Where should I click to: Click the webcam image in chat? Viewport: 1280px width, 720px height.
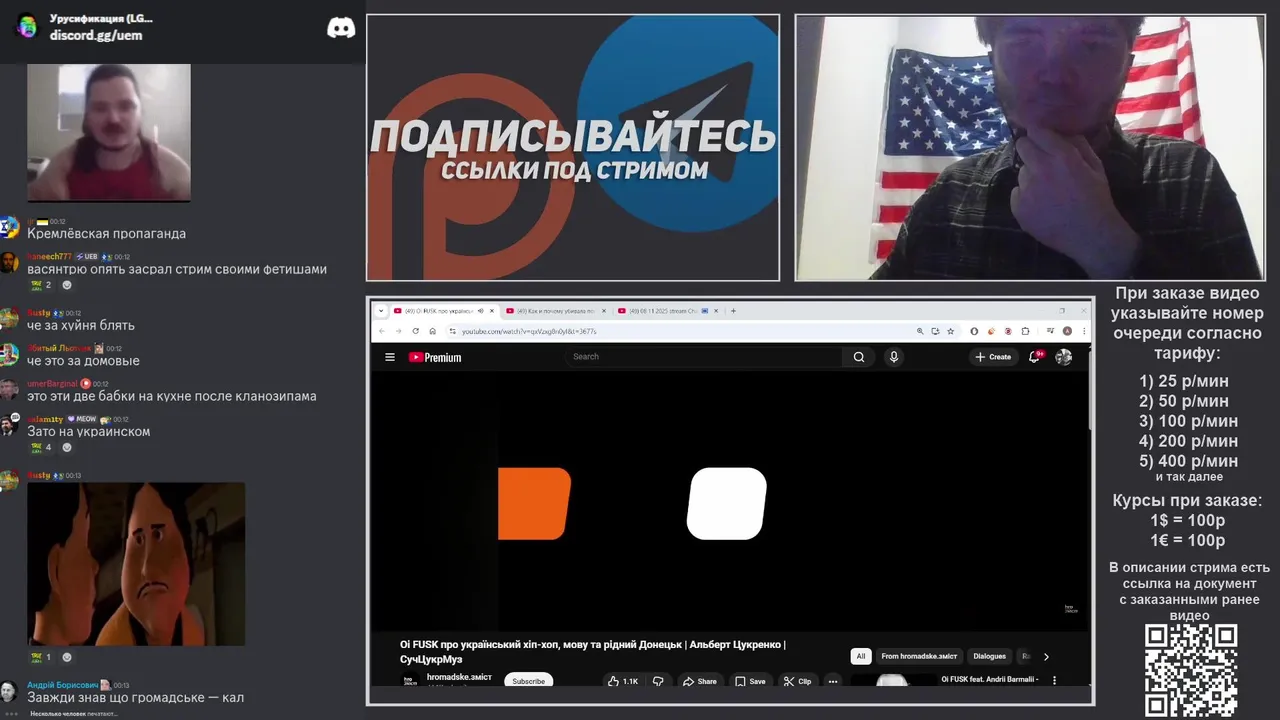108,132
